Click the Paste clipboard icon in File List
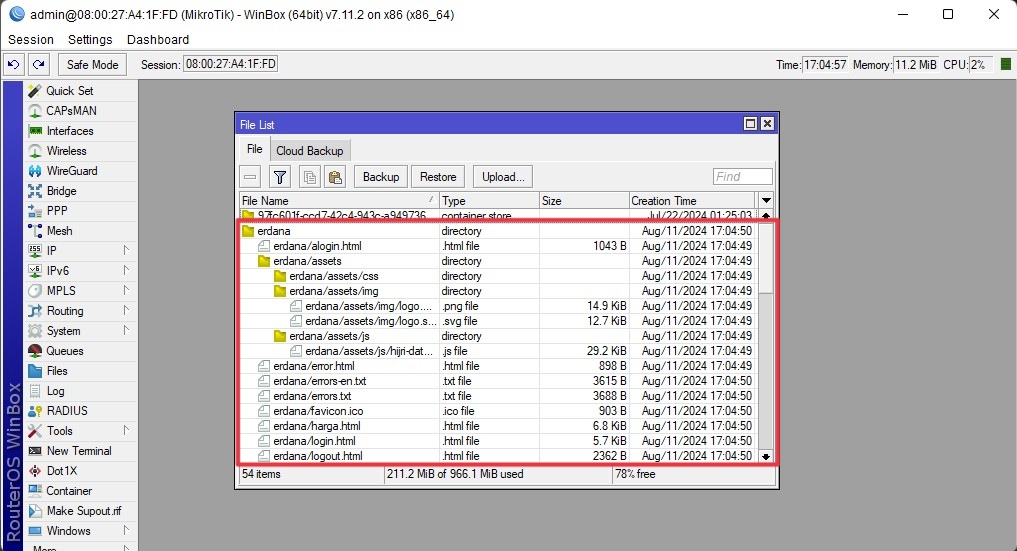1017x551 pixels. tap(335, 177)
